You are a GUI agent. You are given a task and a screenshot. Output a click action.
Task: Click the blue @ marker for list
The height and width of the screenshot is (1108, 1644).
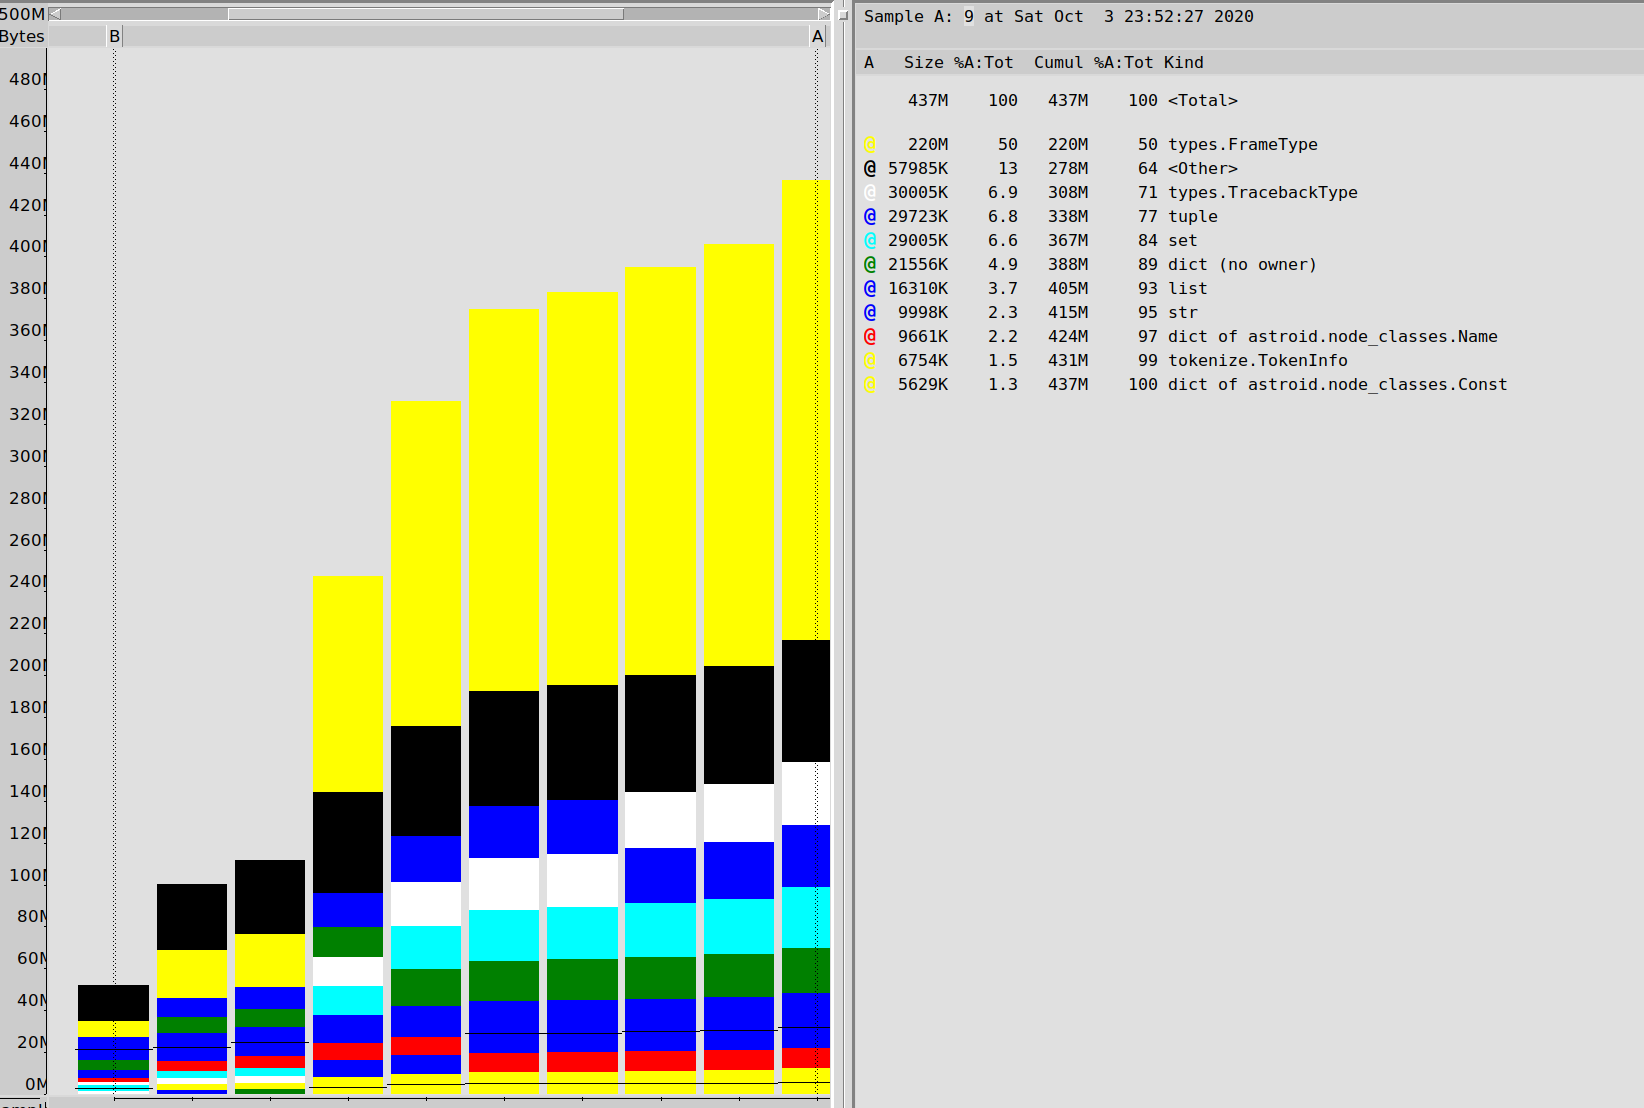click(870, 289)
